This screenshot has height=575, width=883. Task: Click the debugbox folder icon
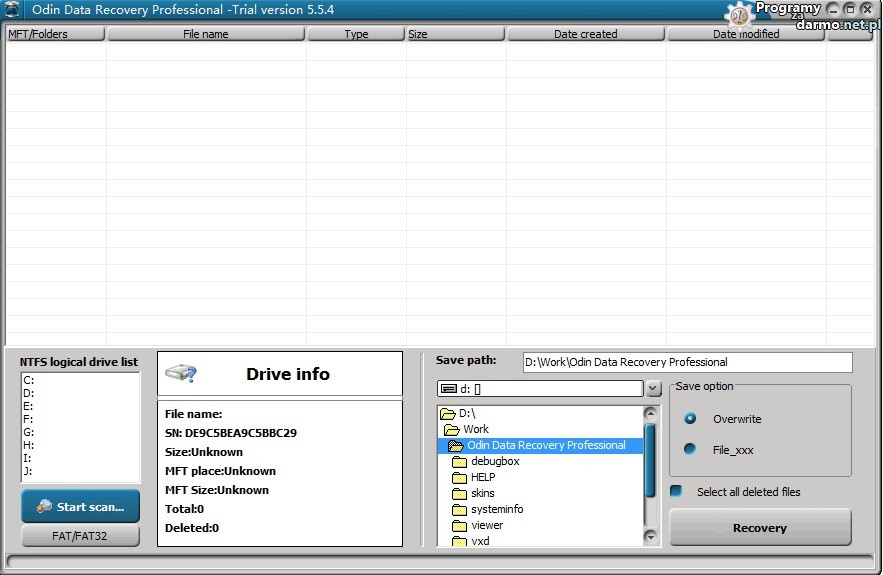pos(459,462)
